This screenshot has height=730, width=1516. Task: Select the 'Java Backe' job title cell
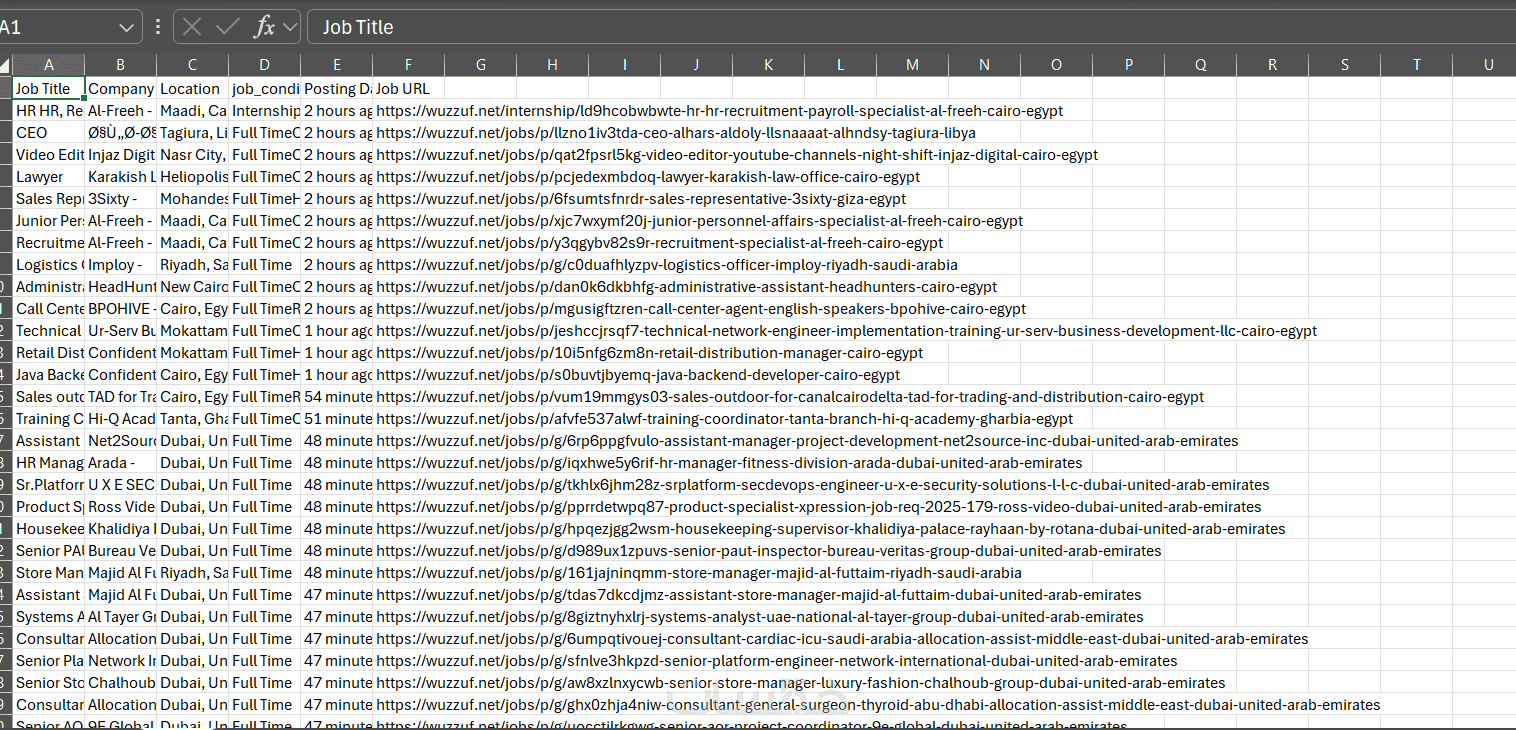[x=49, y=374]
